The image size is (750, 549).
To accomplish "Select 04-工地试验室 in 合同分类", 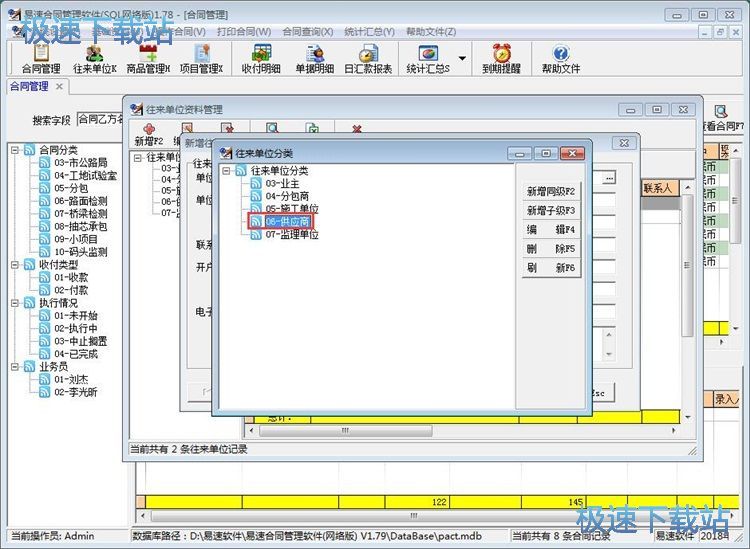I will (85, 176).
